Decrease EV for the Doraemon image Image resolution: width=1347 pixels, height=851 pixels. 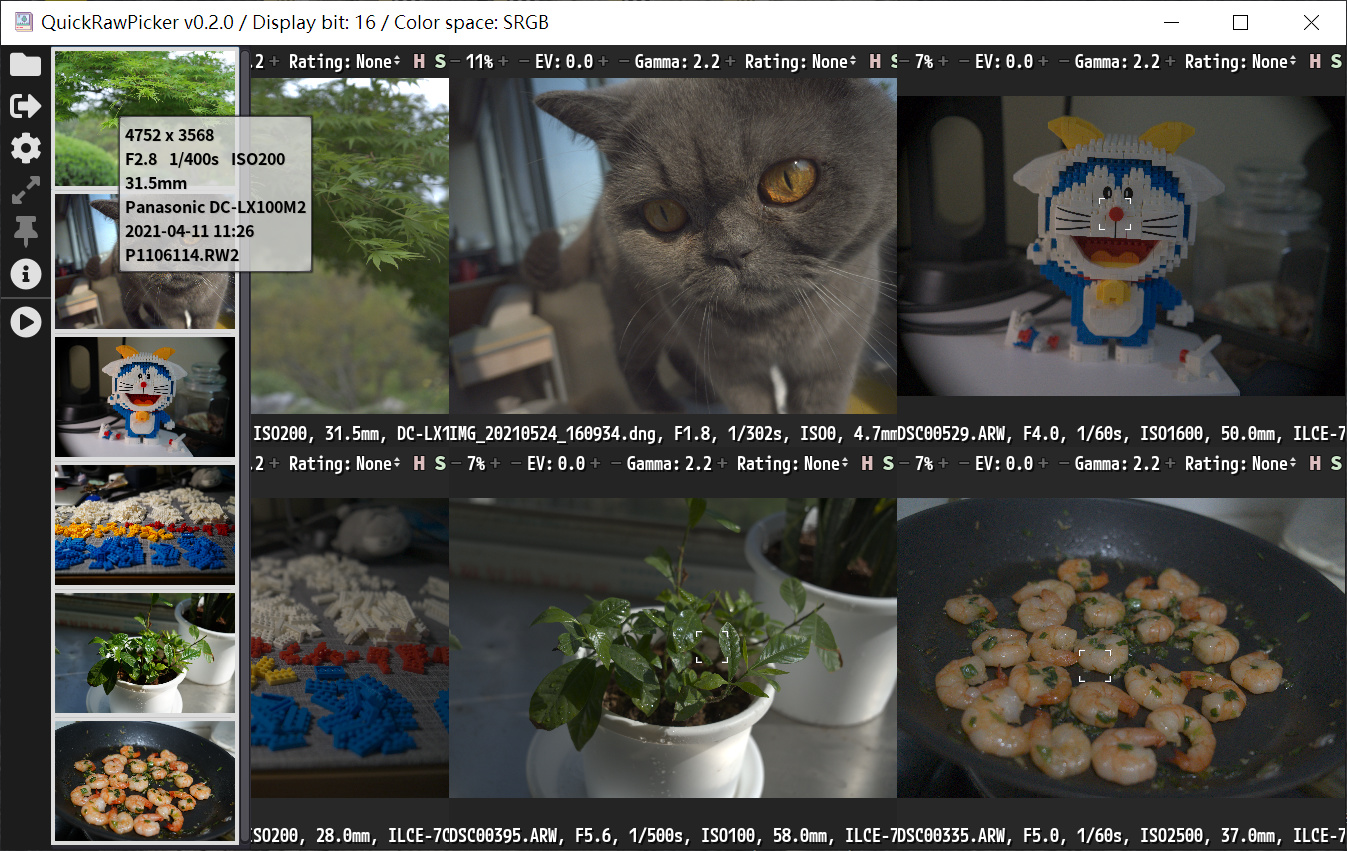tap(964, 62)
